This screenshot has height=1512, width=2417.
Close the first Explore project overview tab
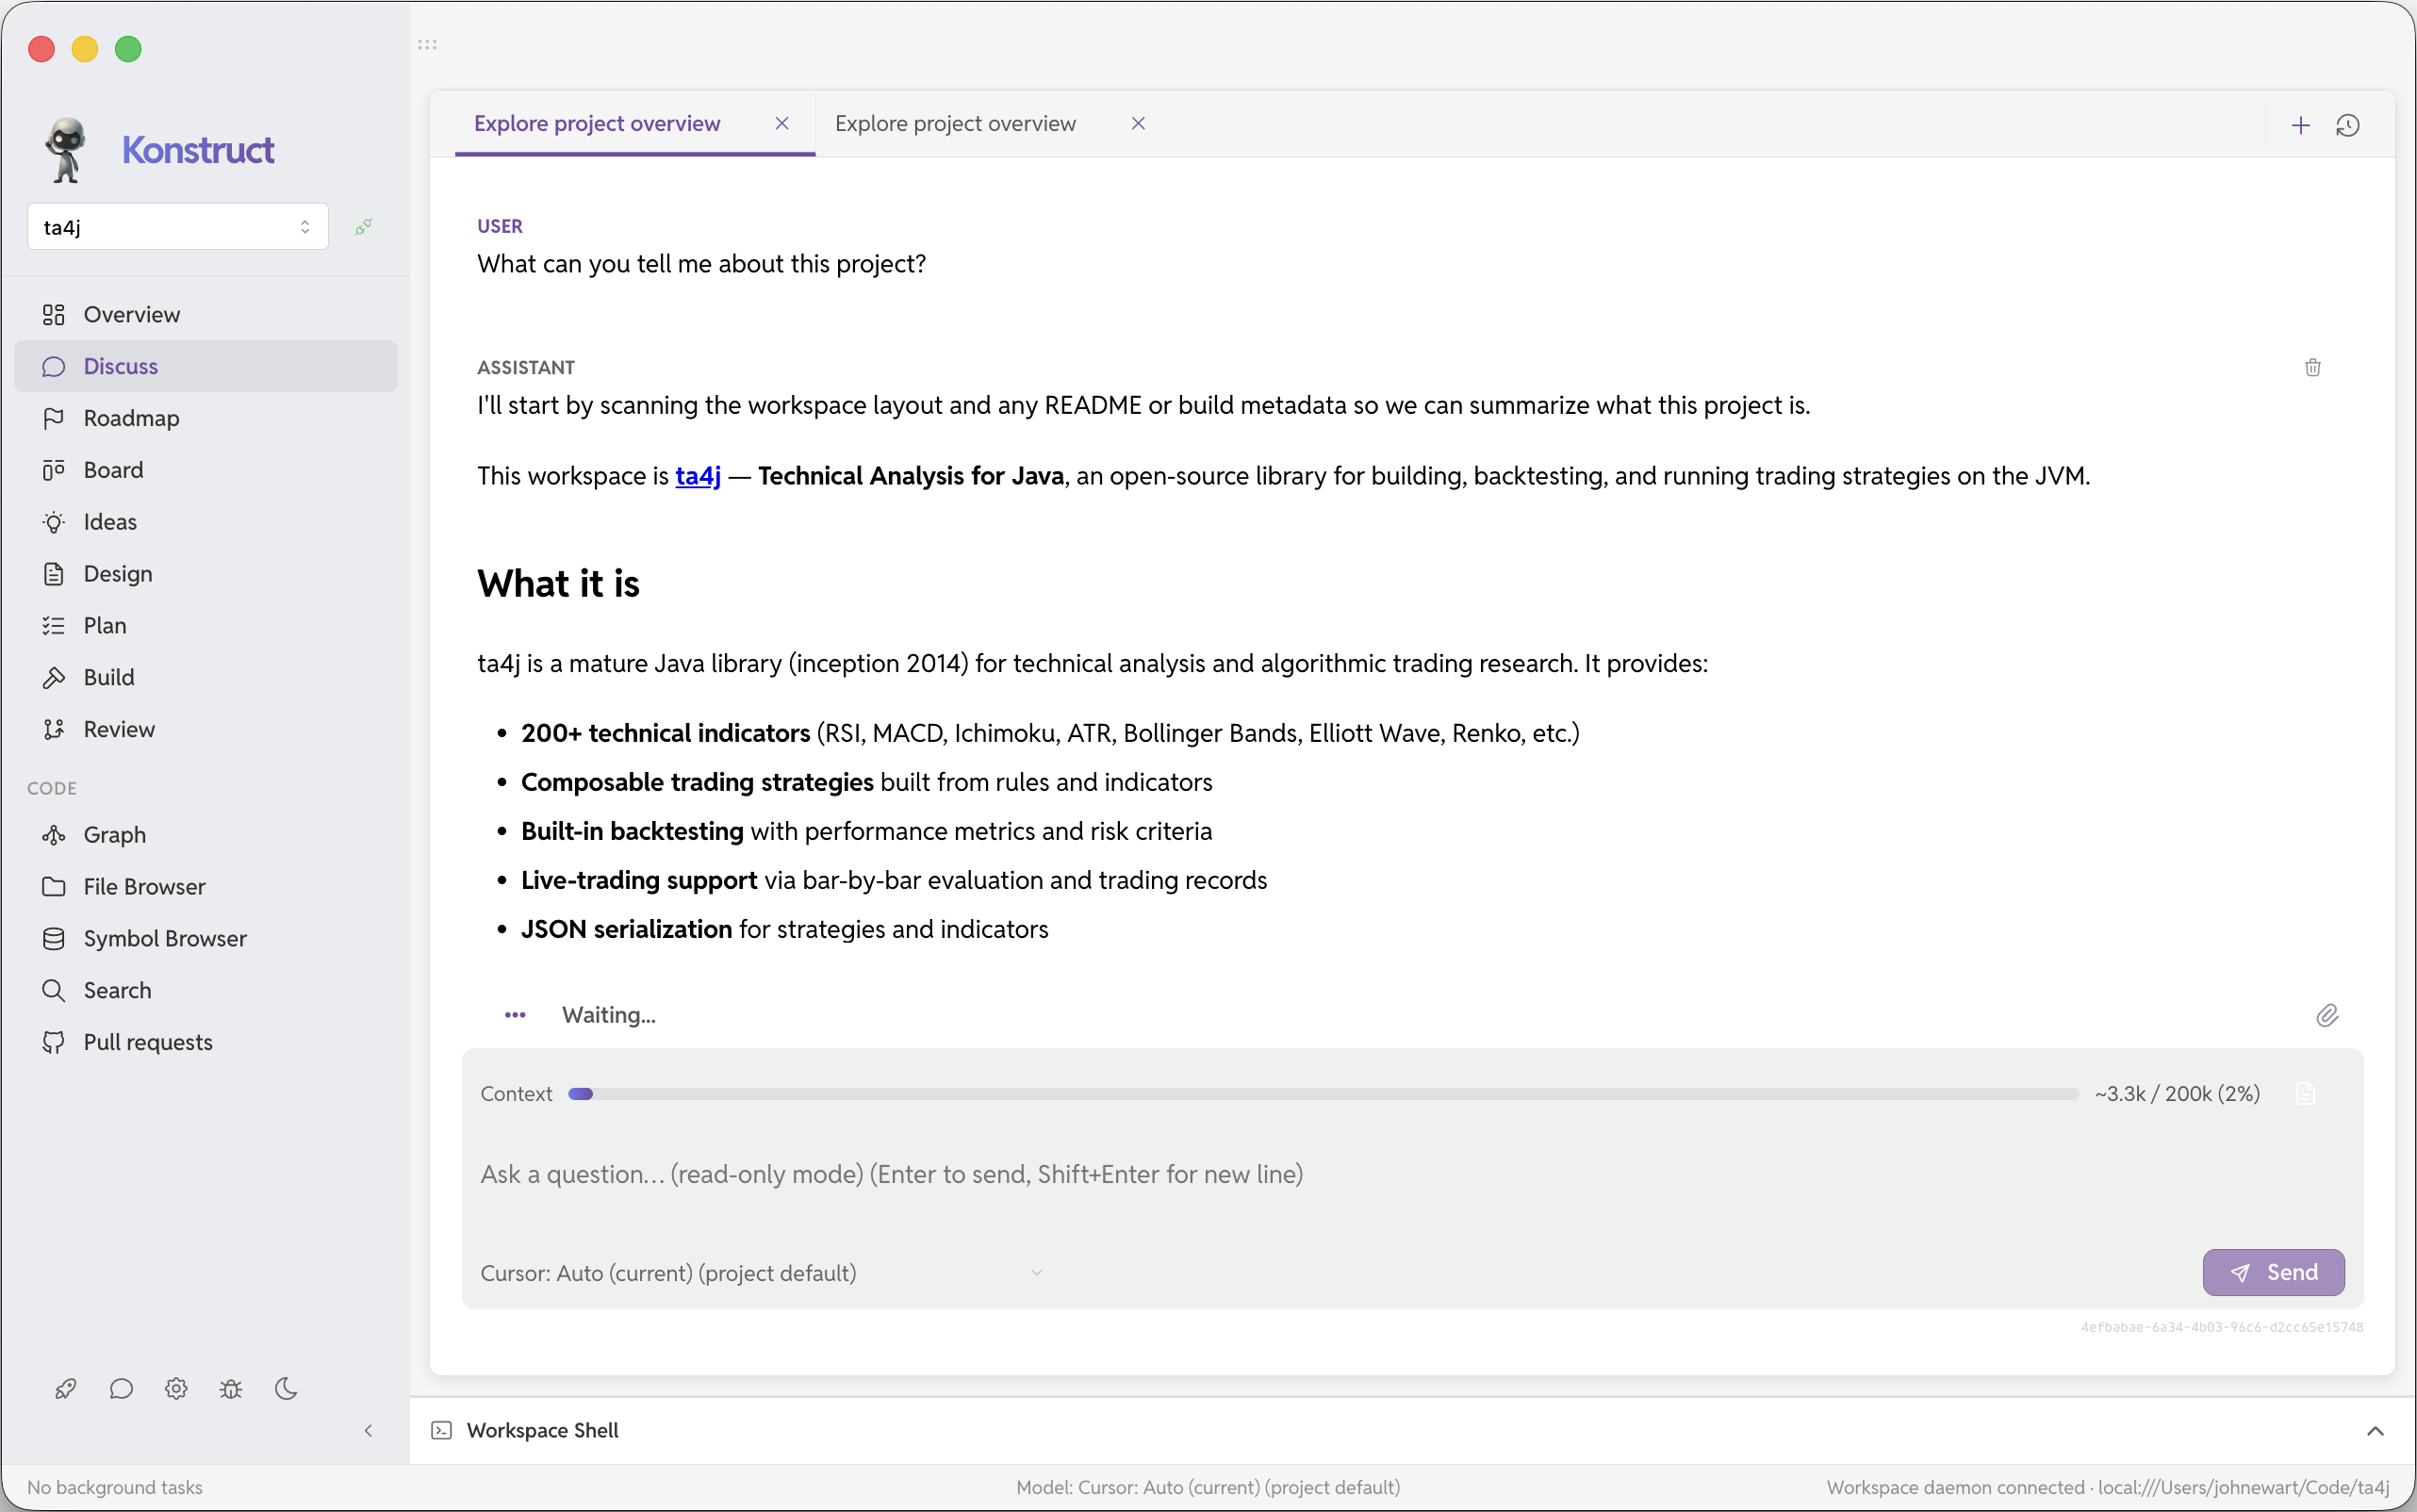pyautogui.click(x=782, y=123)
